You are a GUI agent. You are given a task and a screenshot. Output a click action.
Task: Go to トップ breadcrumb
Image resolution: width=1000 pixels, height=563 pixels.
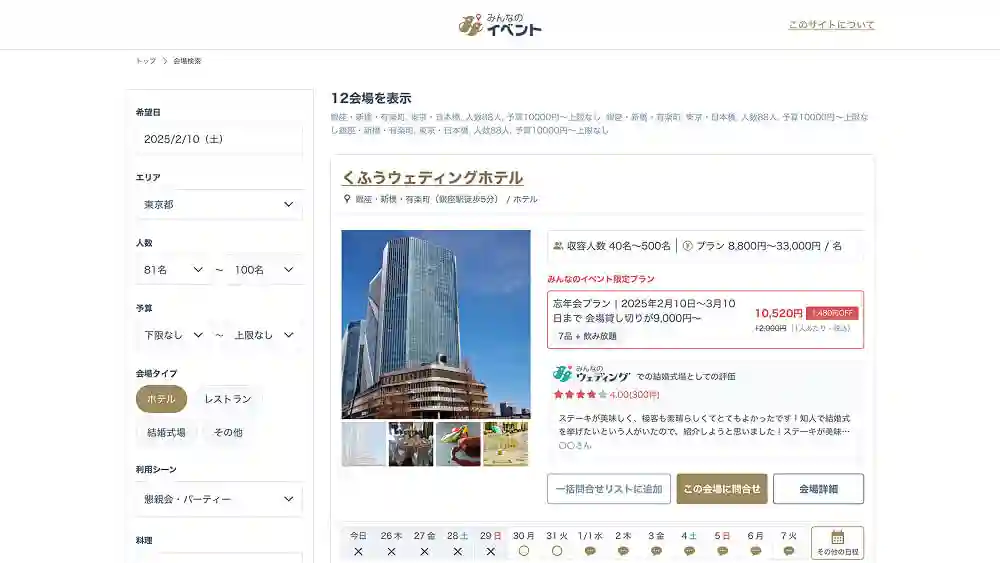coord(146,61)
